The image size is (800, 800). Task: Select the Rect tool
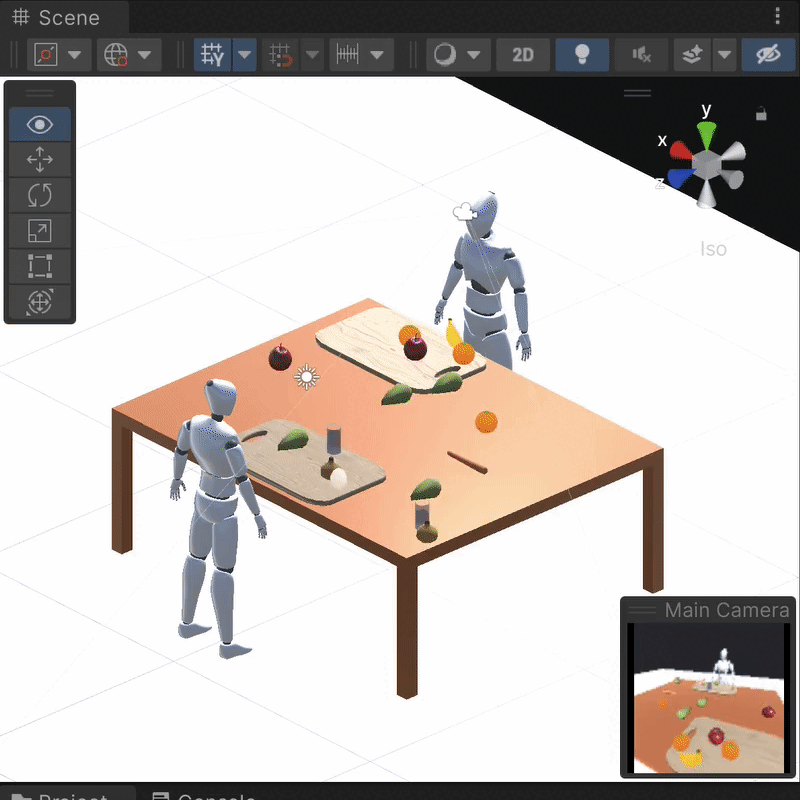(x=40, y=266)
